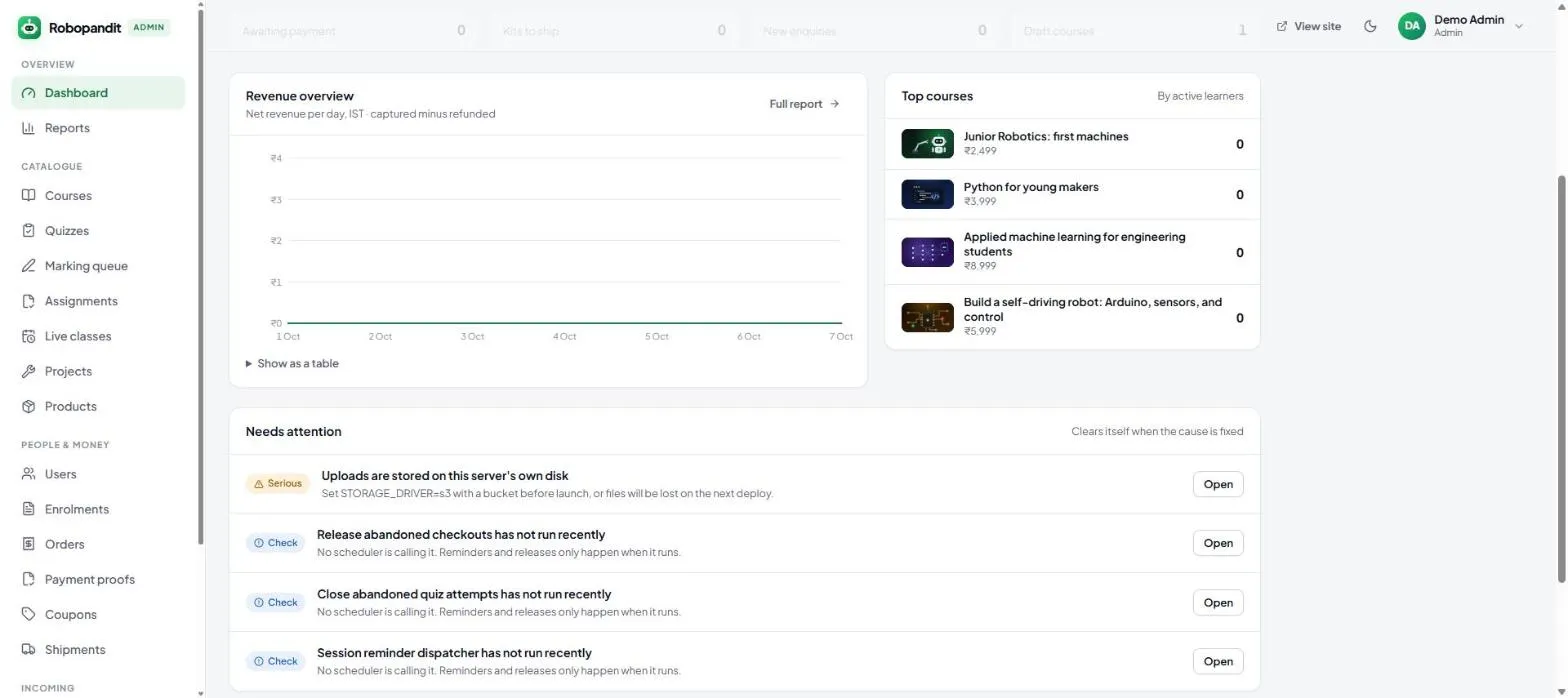The image size is (1568, 698).
Task: Click the Check badge for abandoned checkouts
Action: point(275,543)
